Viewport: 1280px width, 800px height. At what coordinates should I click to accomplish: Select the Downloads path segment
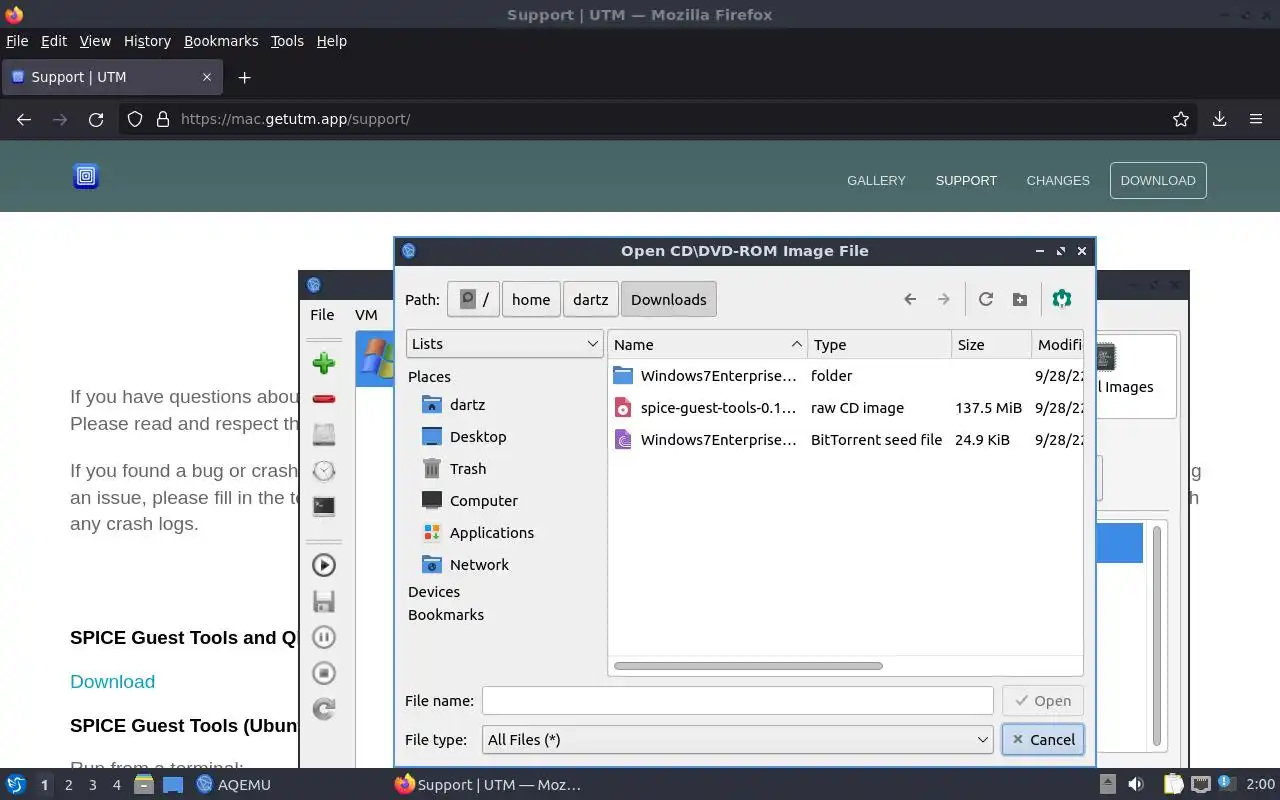(x=668, y=299)
